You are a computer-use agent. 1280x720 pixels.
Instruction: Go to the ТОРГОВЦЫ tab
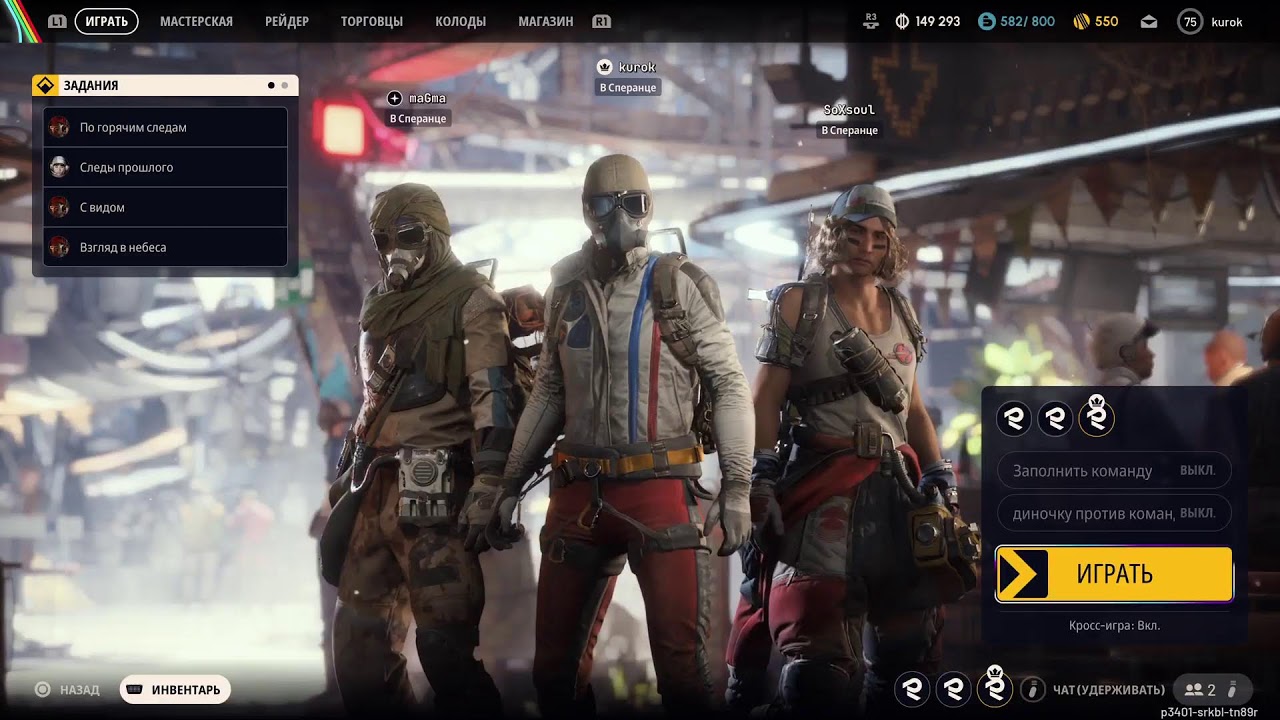tap(372, 21)
